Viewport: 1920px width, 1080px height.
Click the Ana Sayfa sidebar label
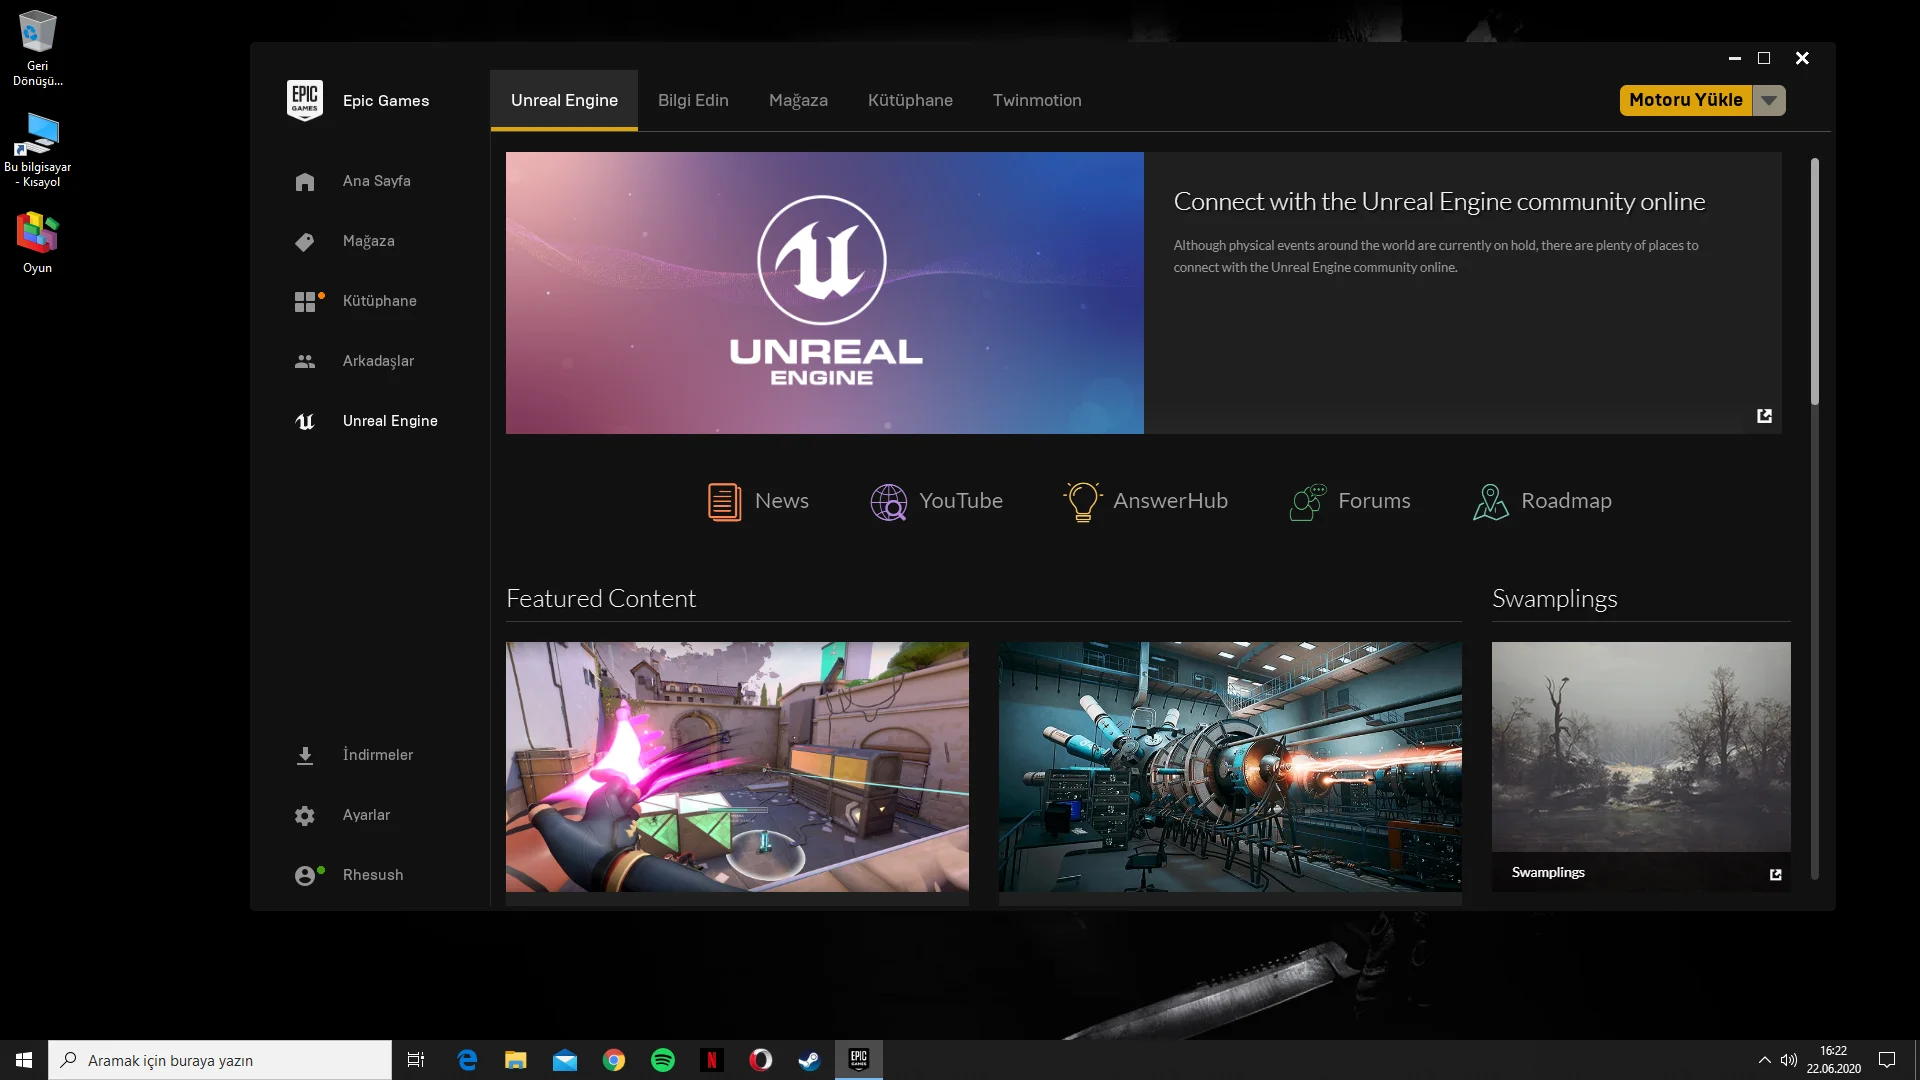tap(377, 181)
